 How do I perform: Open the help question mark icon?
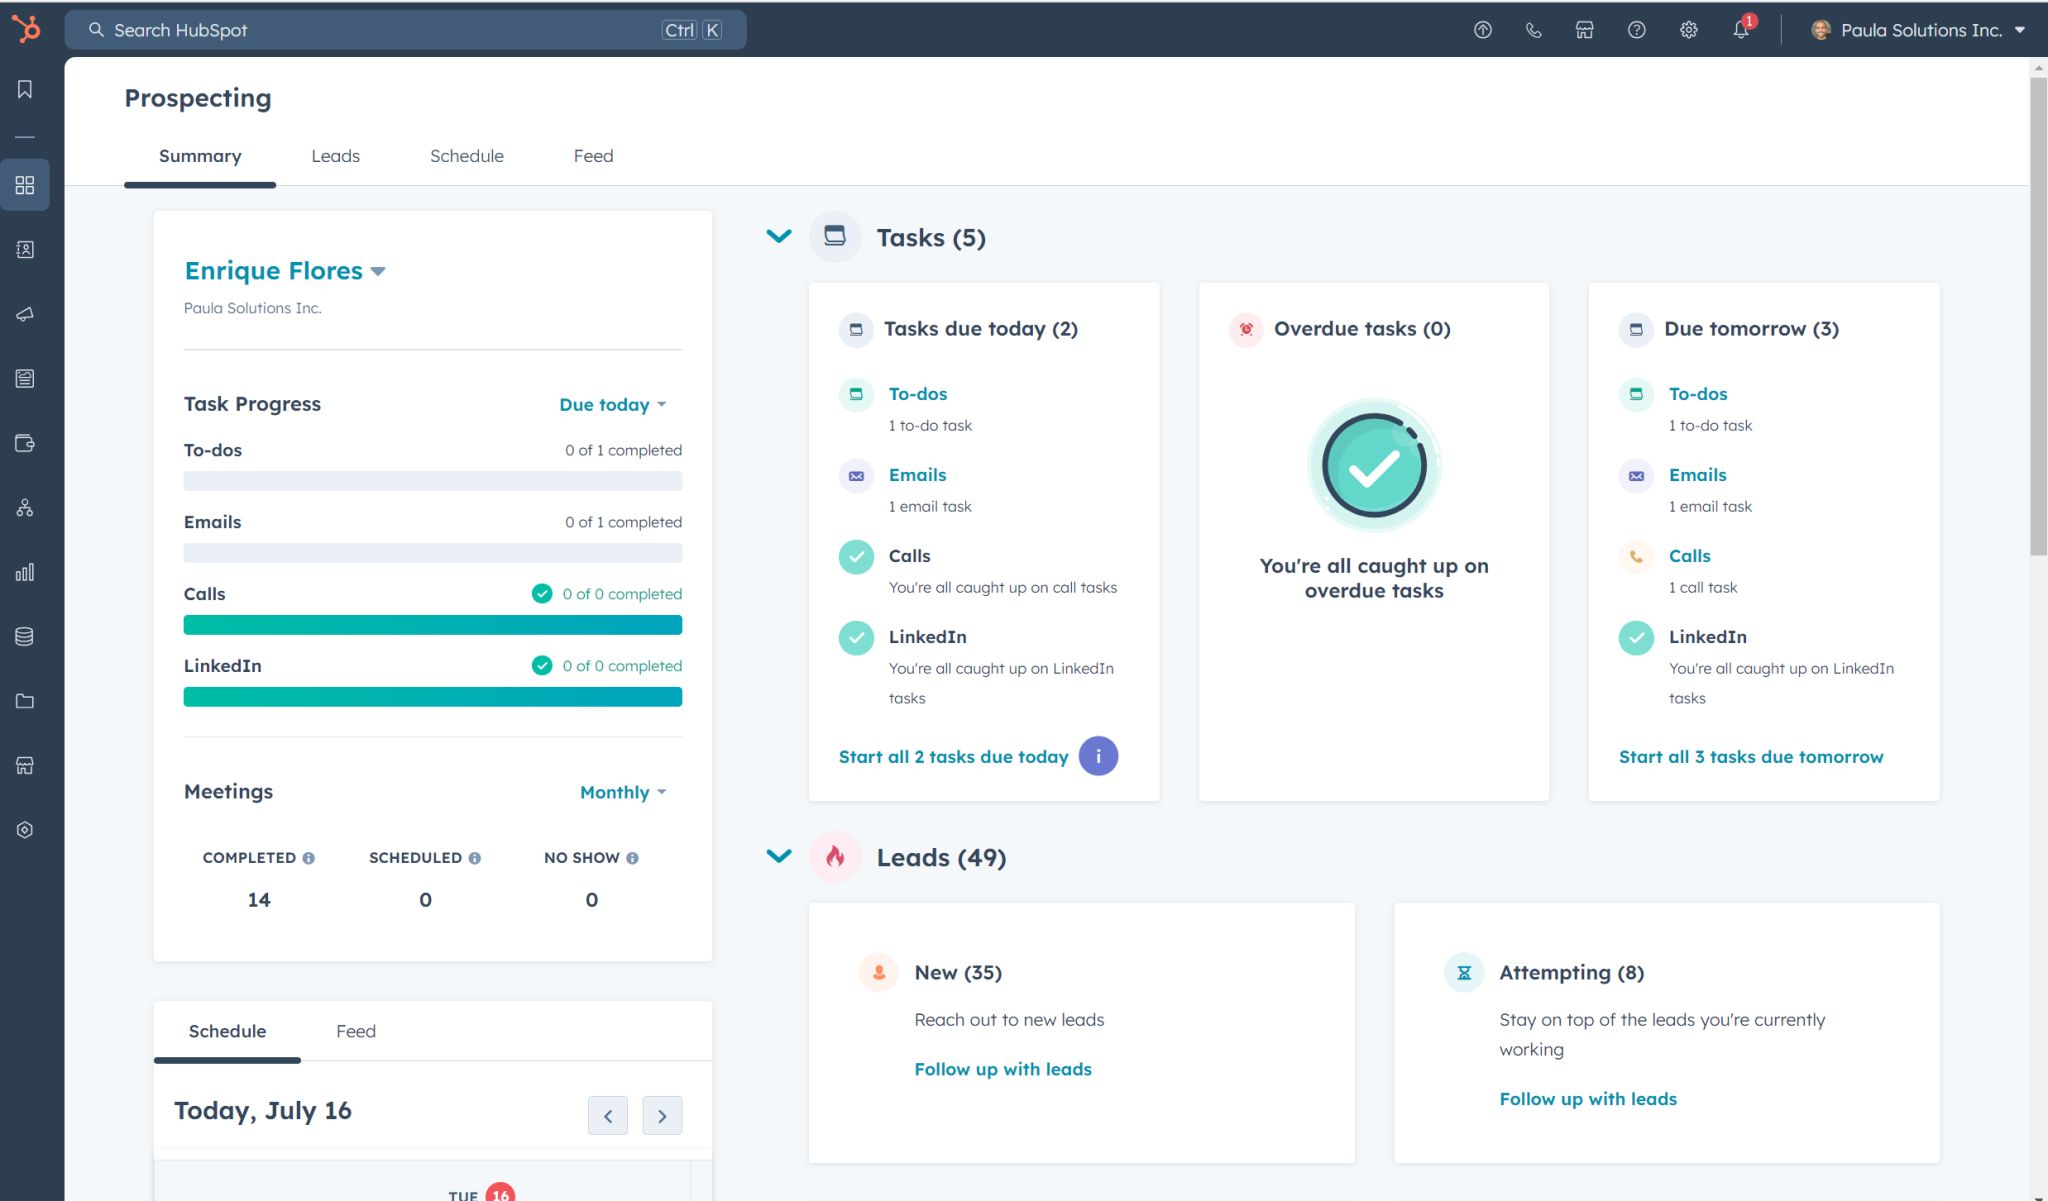pos(1637,30)
